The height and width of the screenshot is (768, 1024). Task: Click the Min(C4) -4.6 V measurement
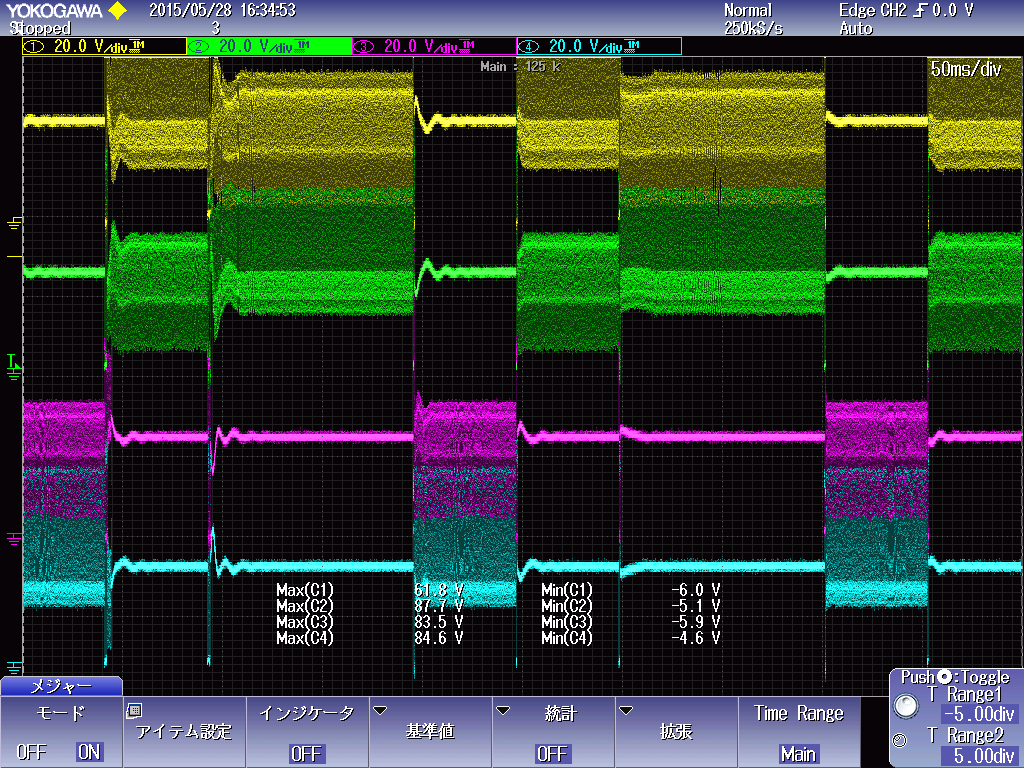point(631,637)
